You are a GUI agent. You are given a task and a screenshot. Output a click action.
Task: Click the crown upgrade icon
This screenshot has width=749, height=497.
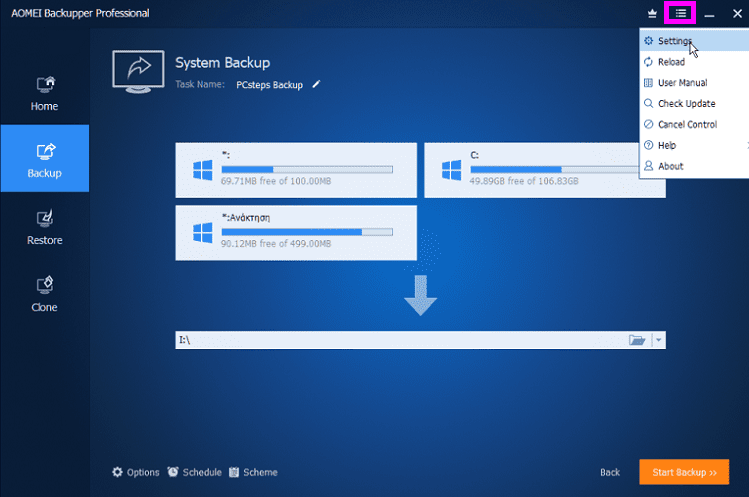[x=652, y=13]
